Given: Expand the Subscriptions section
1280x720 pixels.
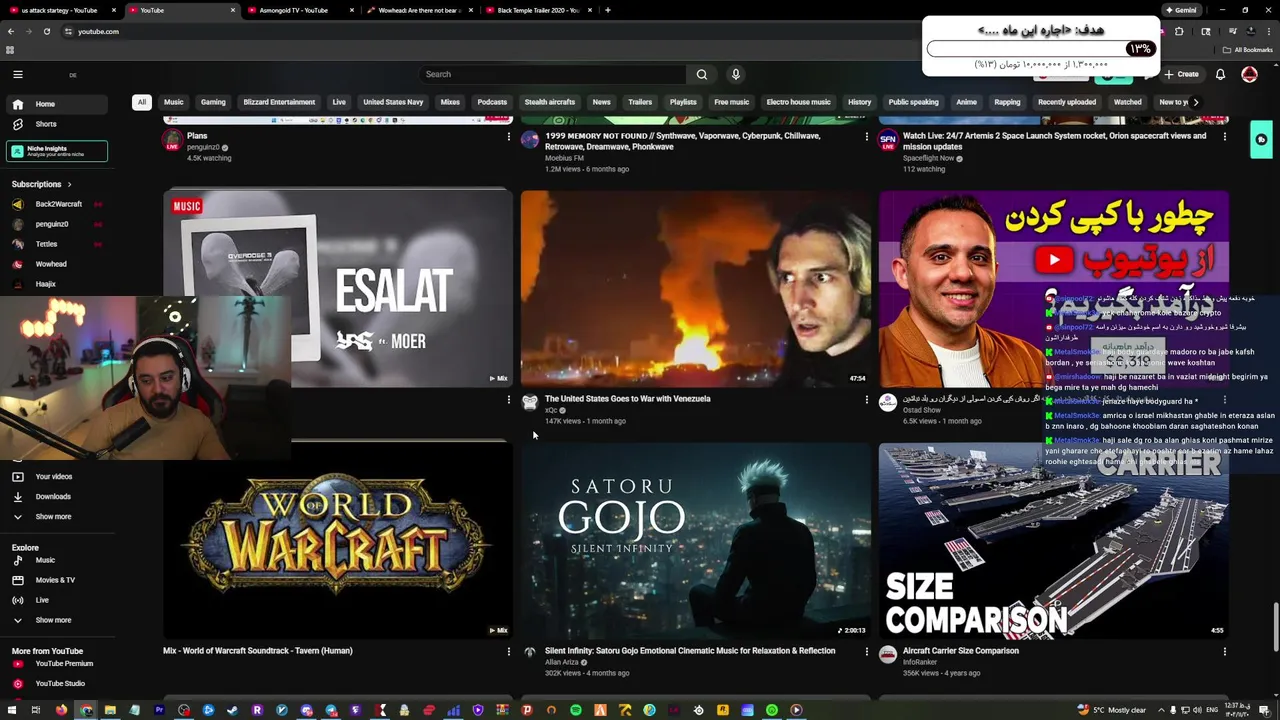Looking at the screenshot, I should point(42,184).
